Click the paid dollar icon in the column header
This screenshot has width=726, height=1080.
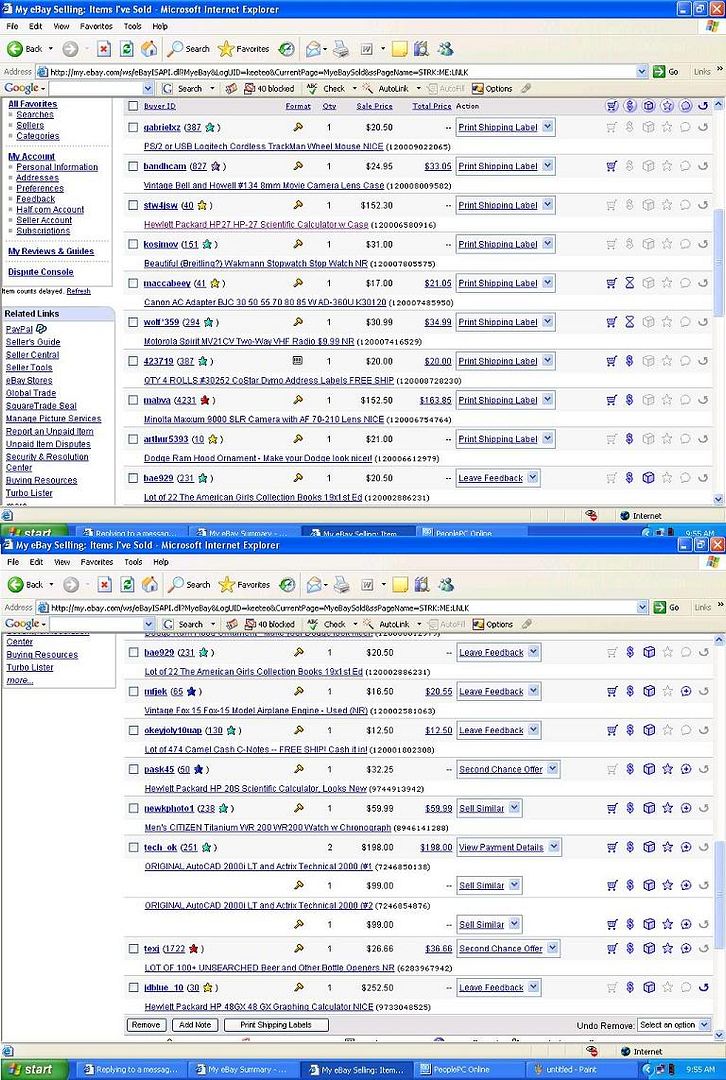click(630, 106)
